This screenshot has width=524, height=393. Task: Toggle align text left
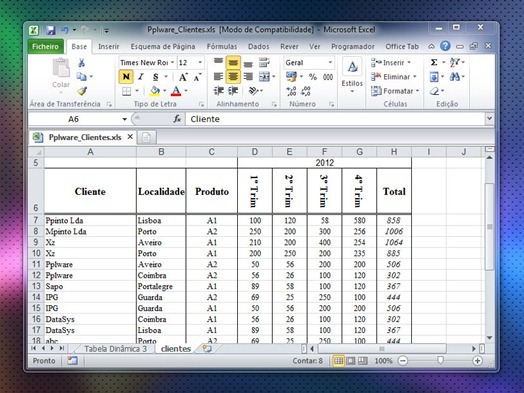(x=219, y=77)
